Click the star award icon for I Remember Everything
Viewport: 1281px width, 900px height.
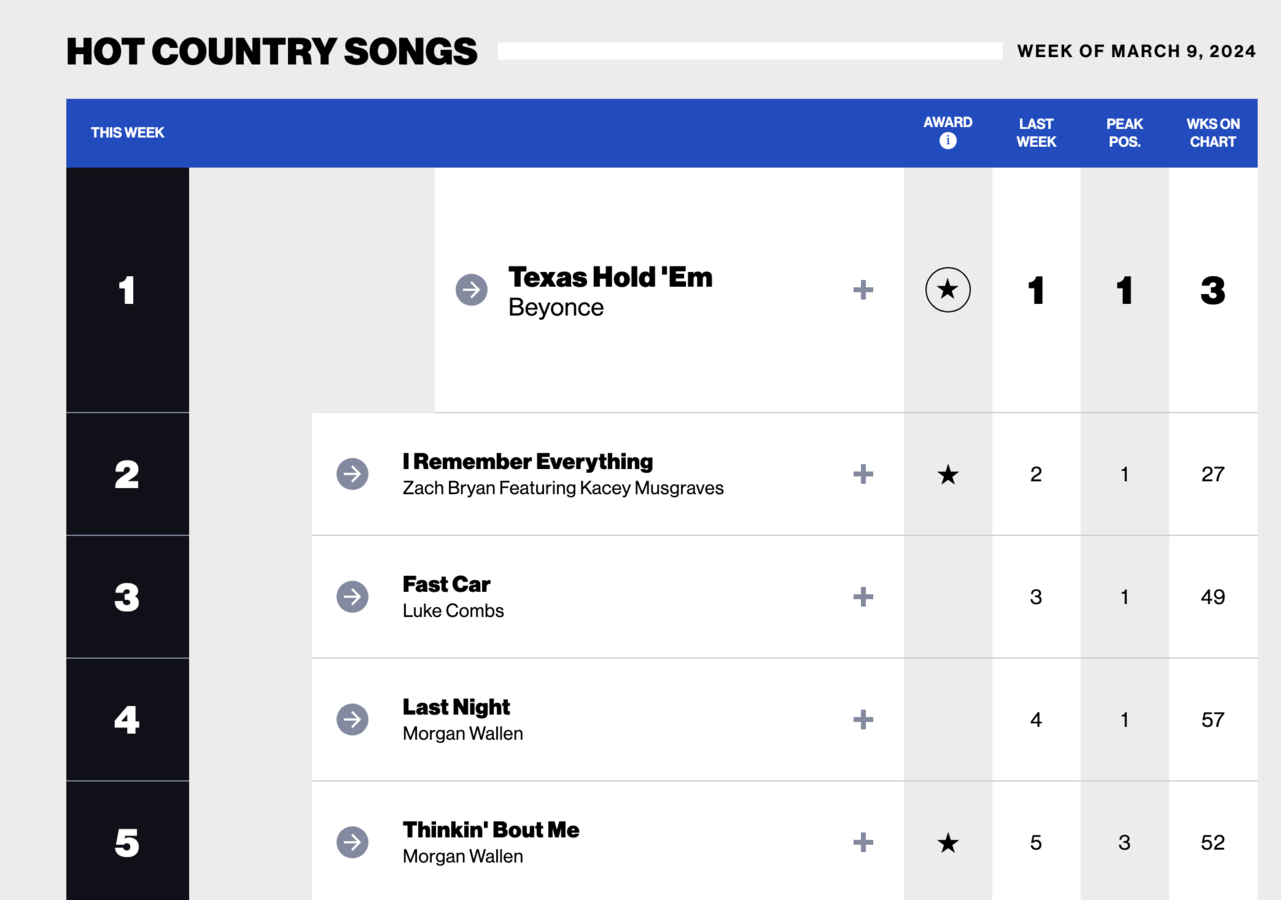click(948, 475)
